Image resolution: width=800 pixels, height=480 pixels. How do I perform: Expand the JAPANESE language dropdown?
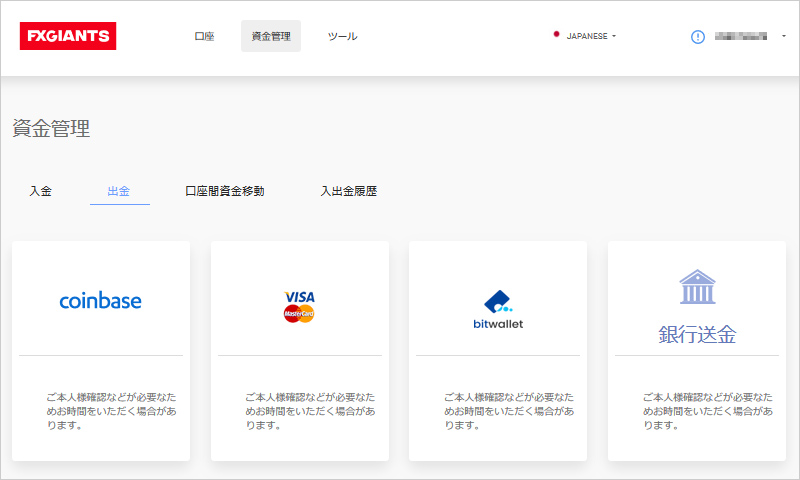click(x=591, y=36)
